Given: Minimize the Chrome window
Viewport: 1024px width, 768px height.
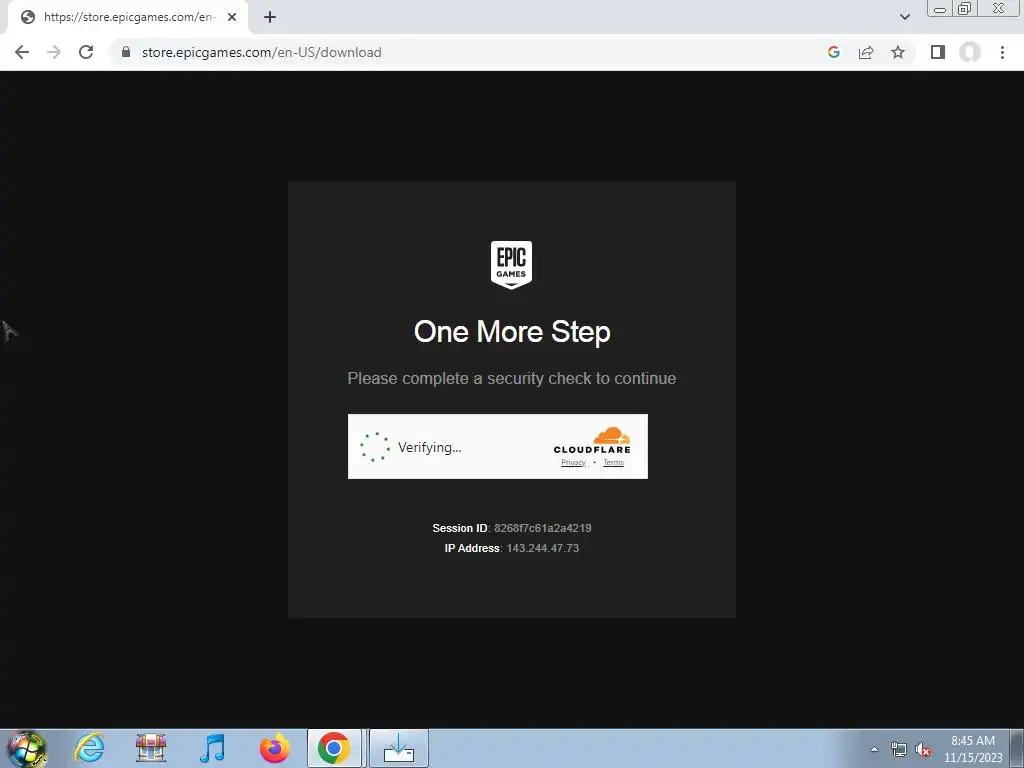Looking at the screenshot, I should pos(940,9).
